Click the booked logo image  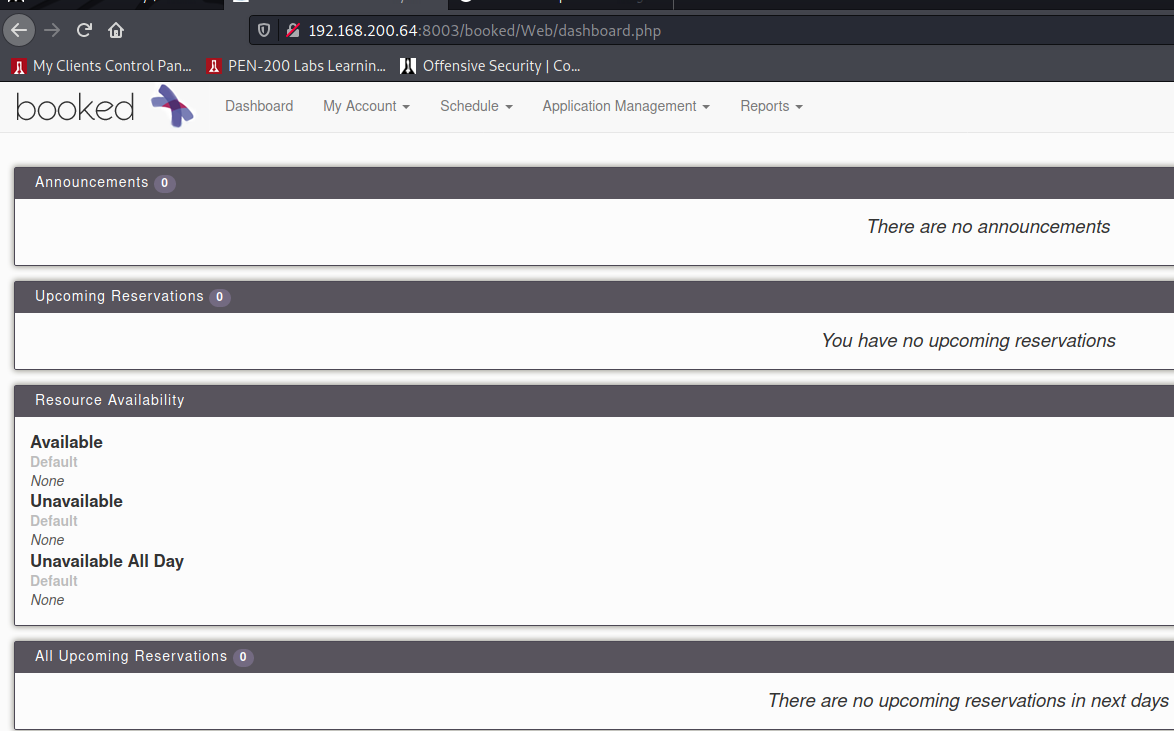point(104,106)
